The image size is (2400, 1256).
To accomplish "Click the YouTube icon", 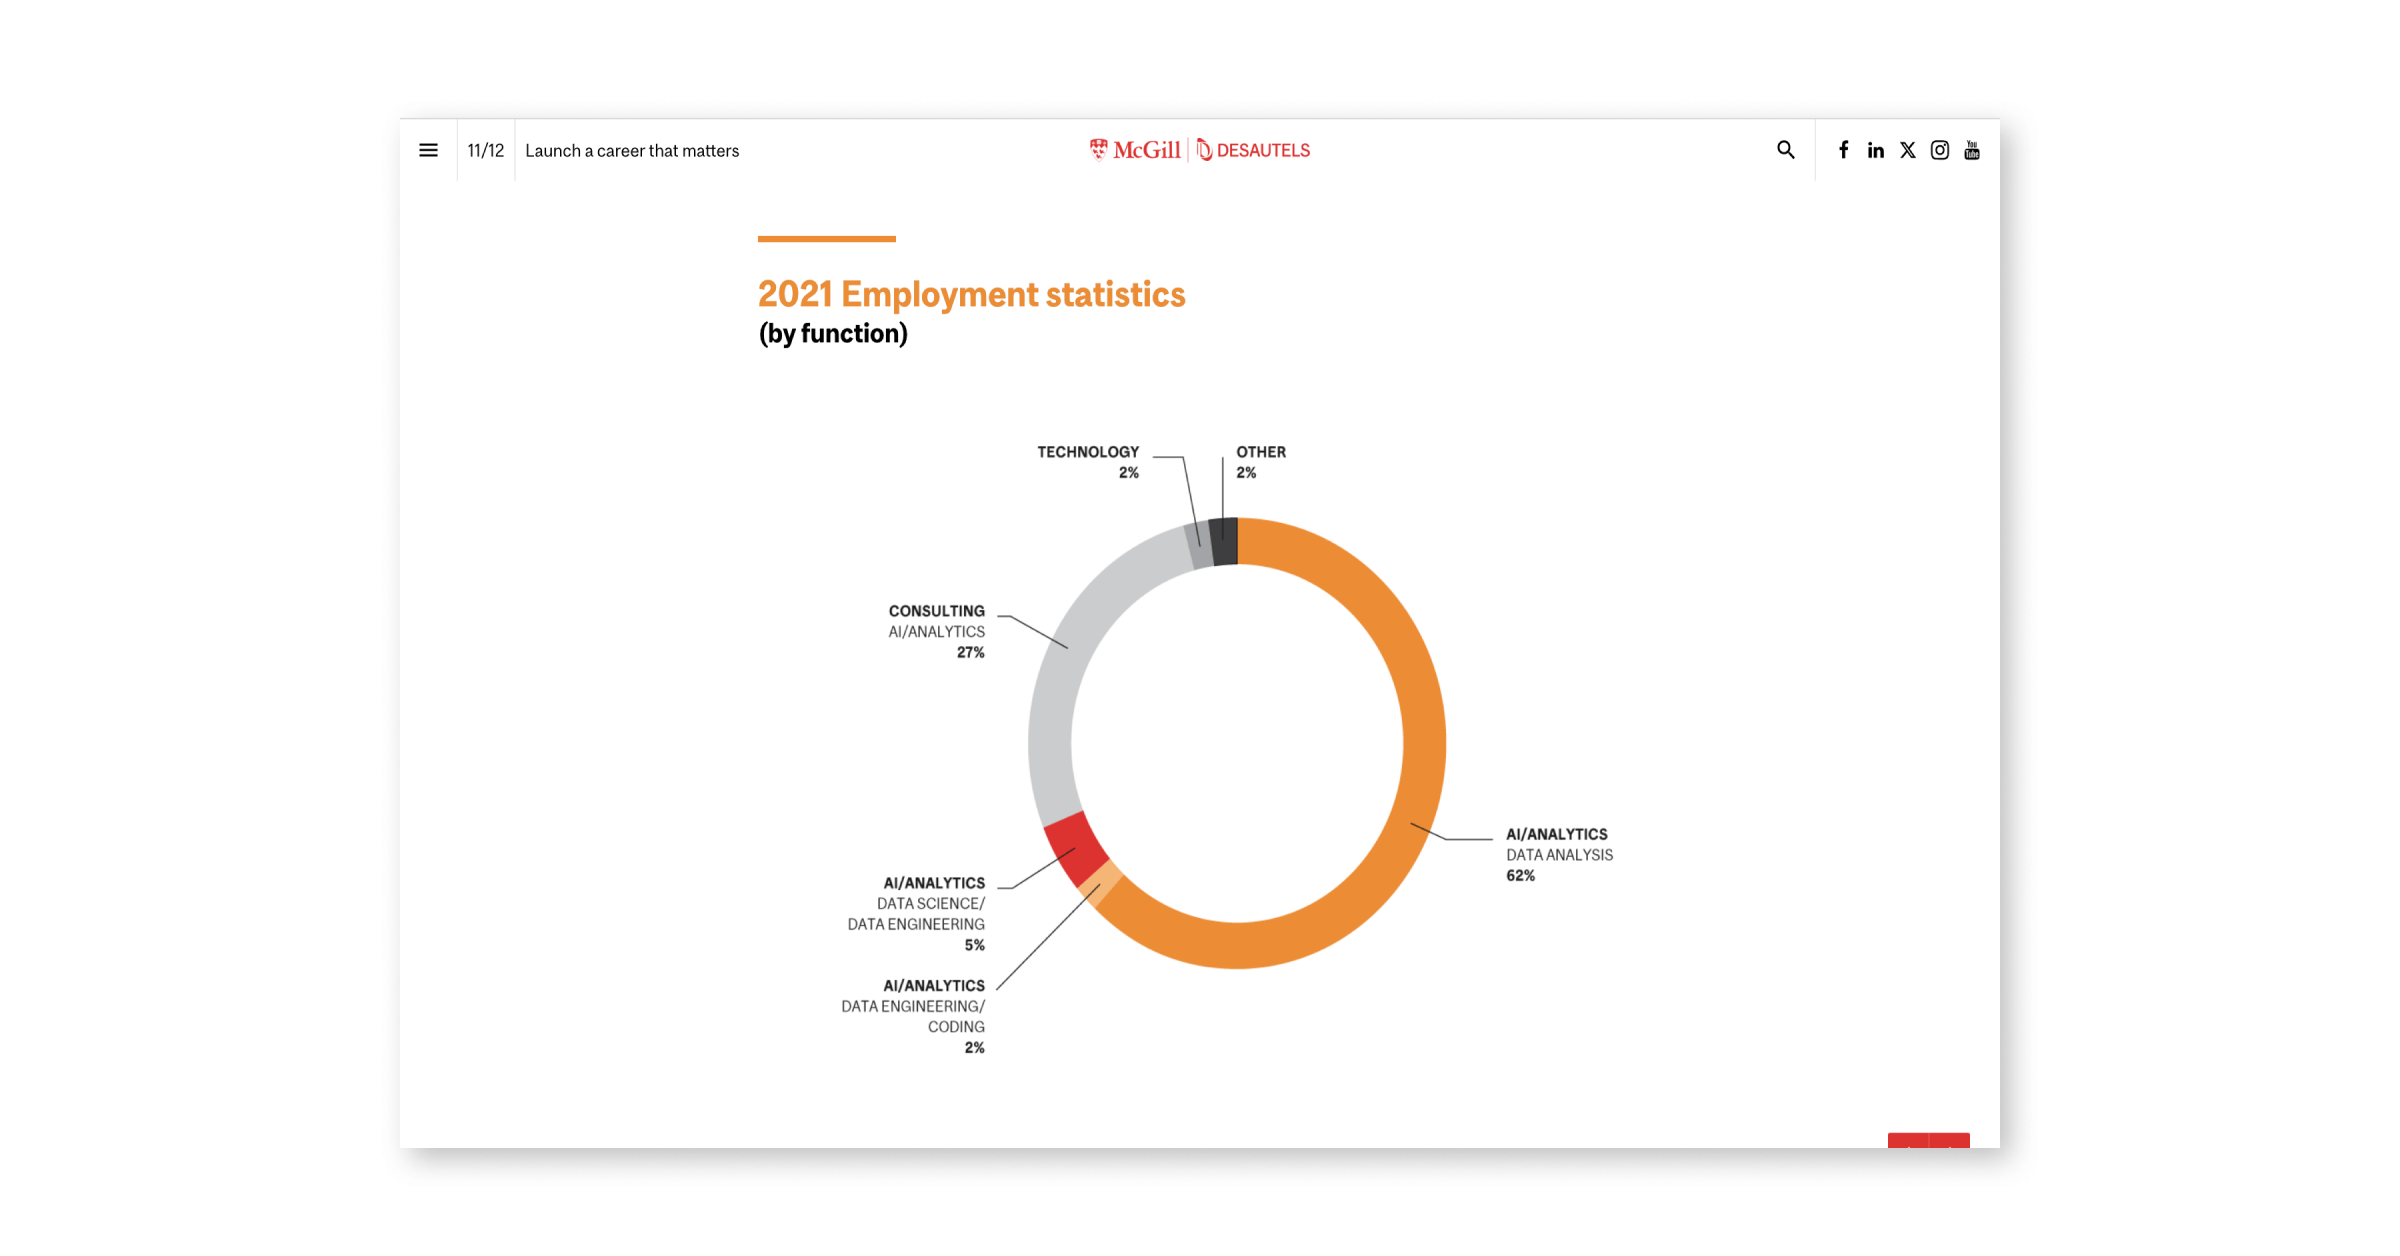I will 1971,150.
